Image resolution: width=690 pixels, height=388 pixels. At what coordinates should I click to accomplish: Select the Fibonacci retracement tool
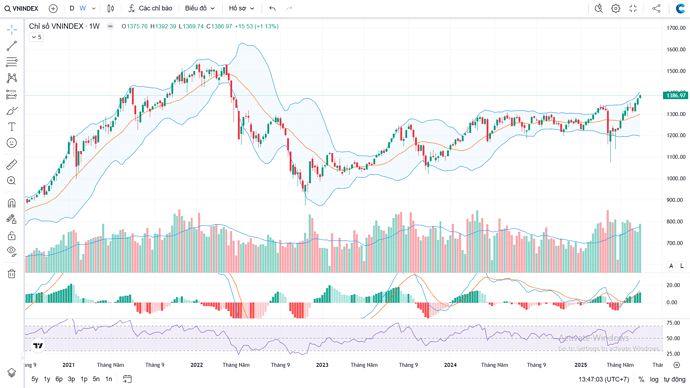(12, 62)
